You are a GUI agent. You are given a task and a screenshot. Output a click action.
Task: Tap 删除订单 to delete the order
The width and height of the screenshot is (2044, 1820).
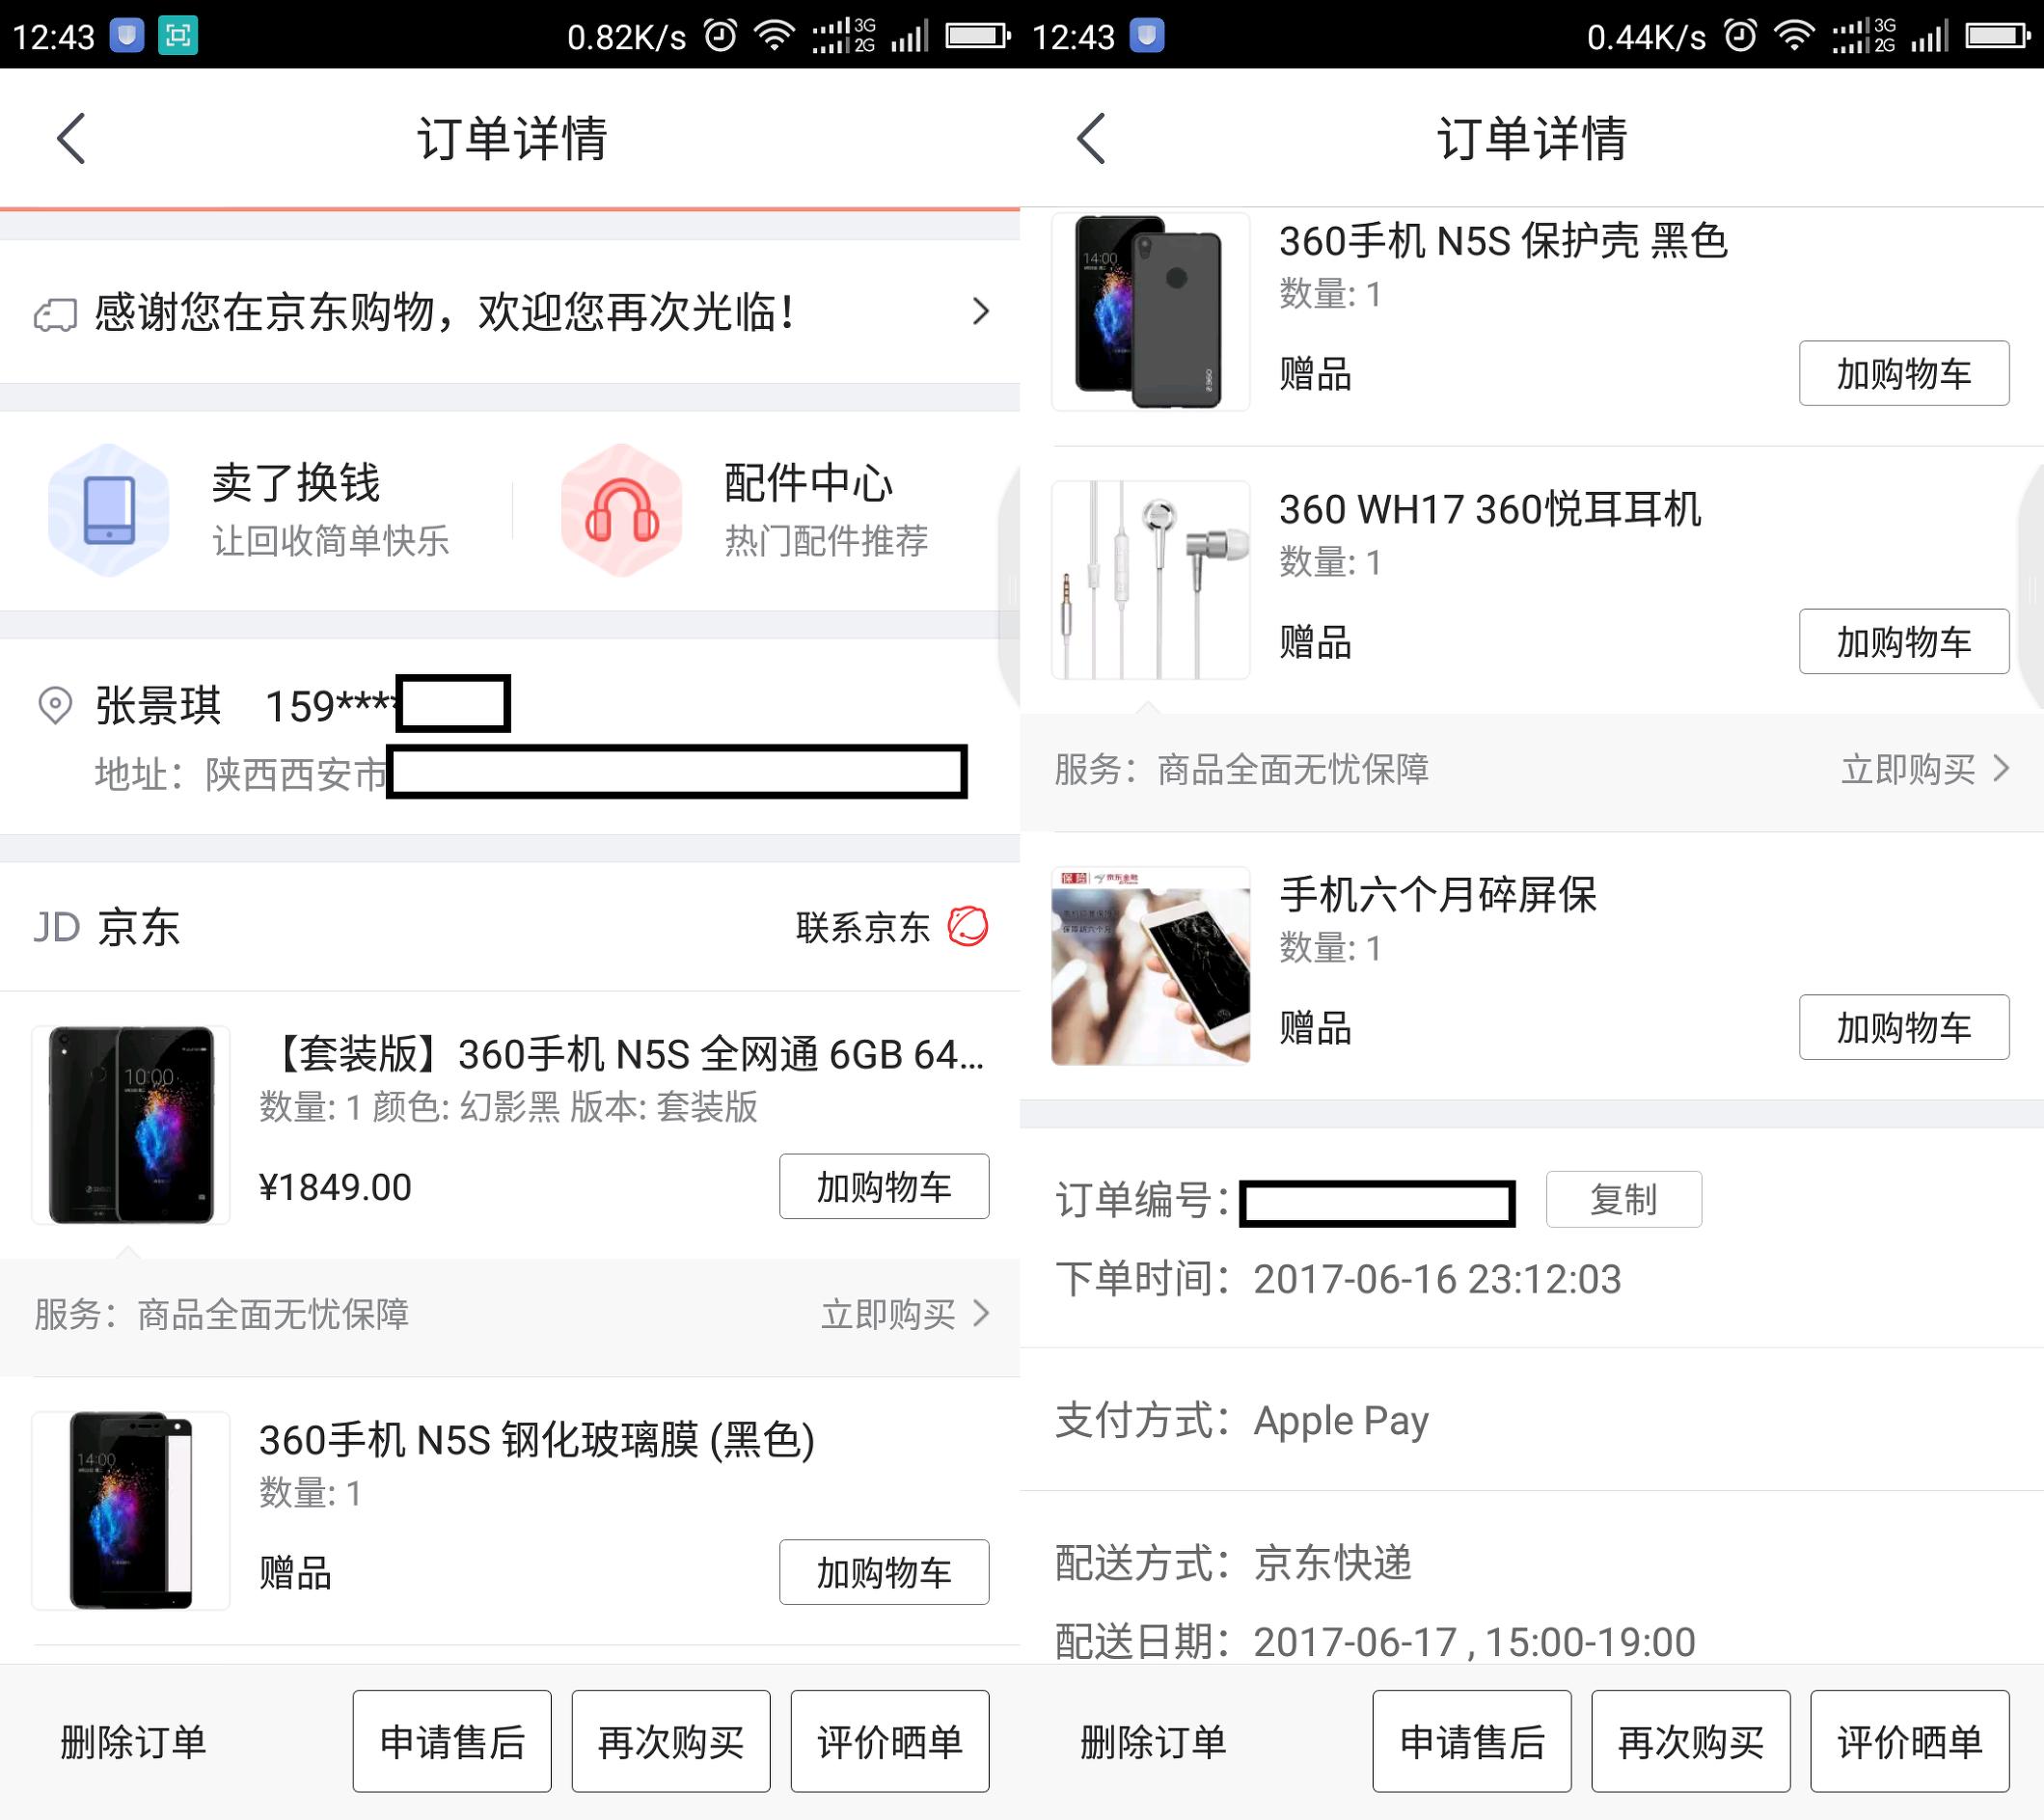[130, 1740]
